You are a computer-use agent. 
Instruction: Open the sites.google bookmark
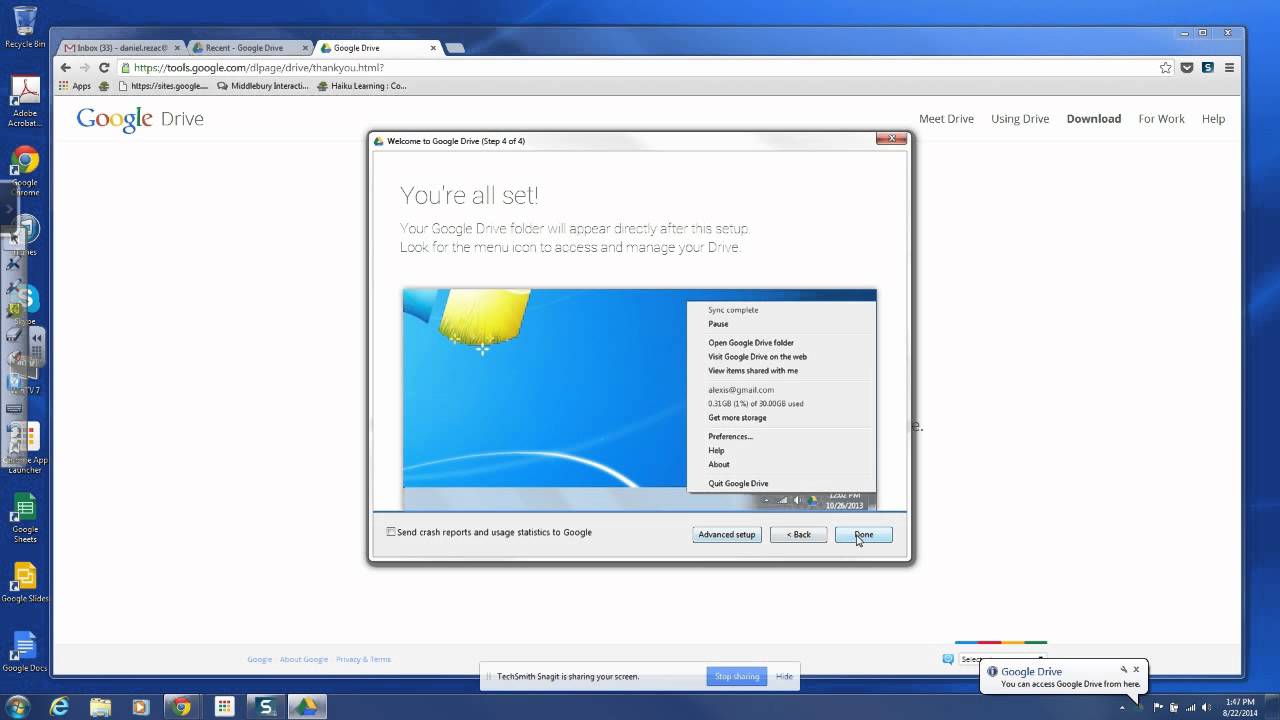[x=163, y=86]
